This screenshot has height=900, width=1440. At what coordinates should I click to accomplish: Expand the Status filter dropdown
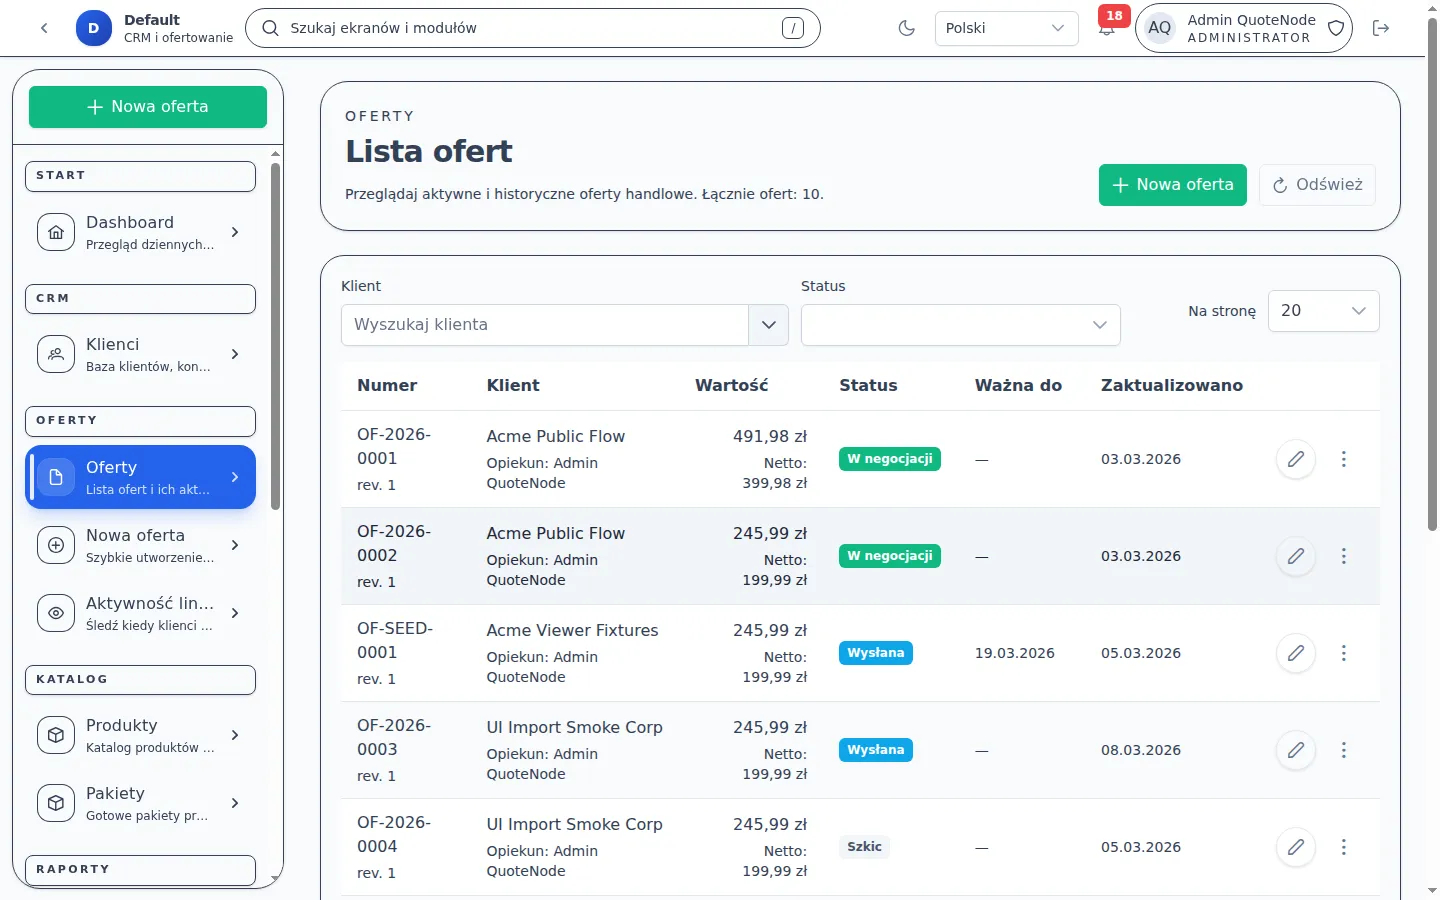pyautogui.click(x=960, y=325)
